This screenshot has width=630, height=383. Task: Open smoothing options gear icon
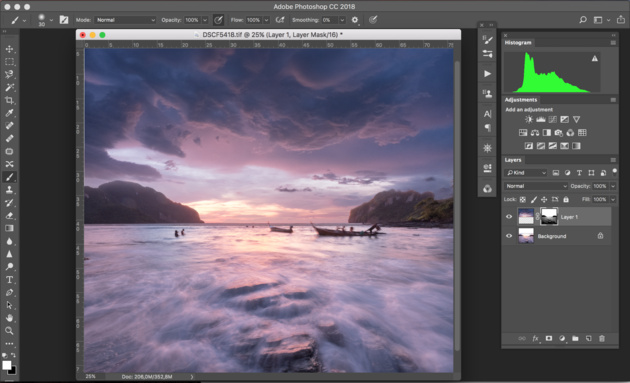[x=355, y=20]
